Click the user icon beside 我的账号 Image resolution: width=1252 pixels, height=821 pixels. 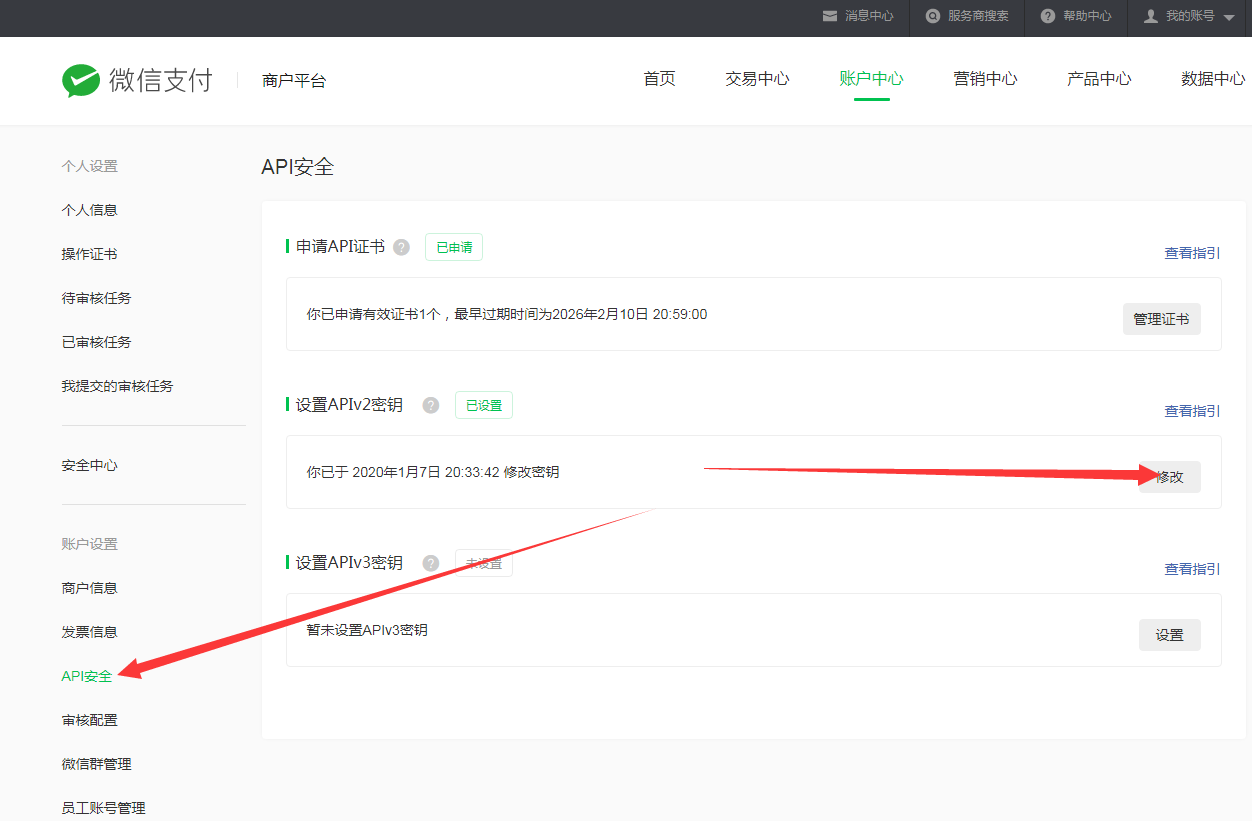[x=1151, y=16]
